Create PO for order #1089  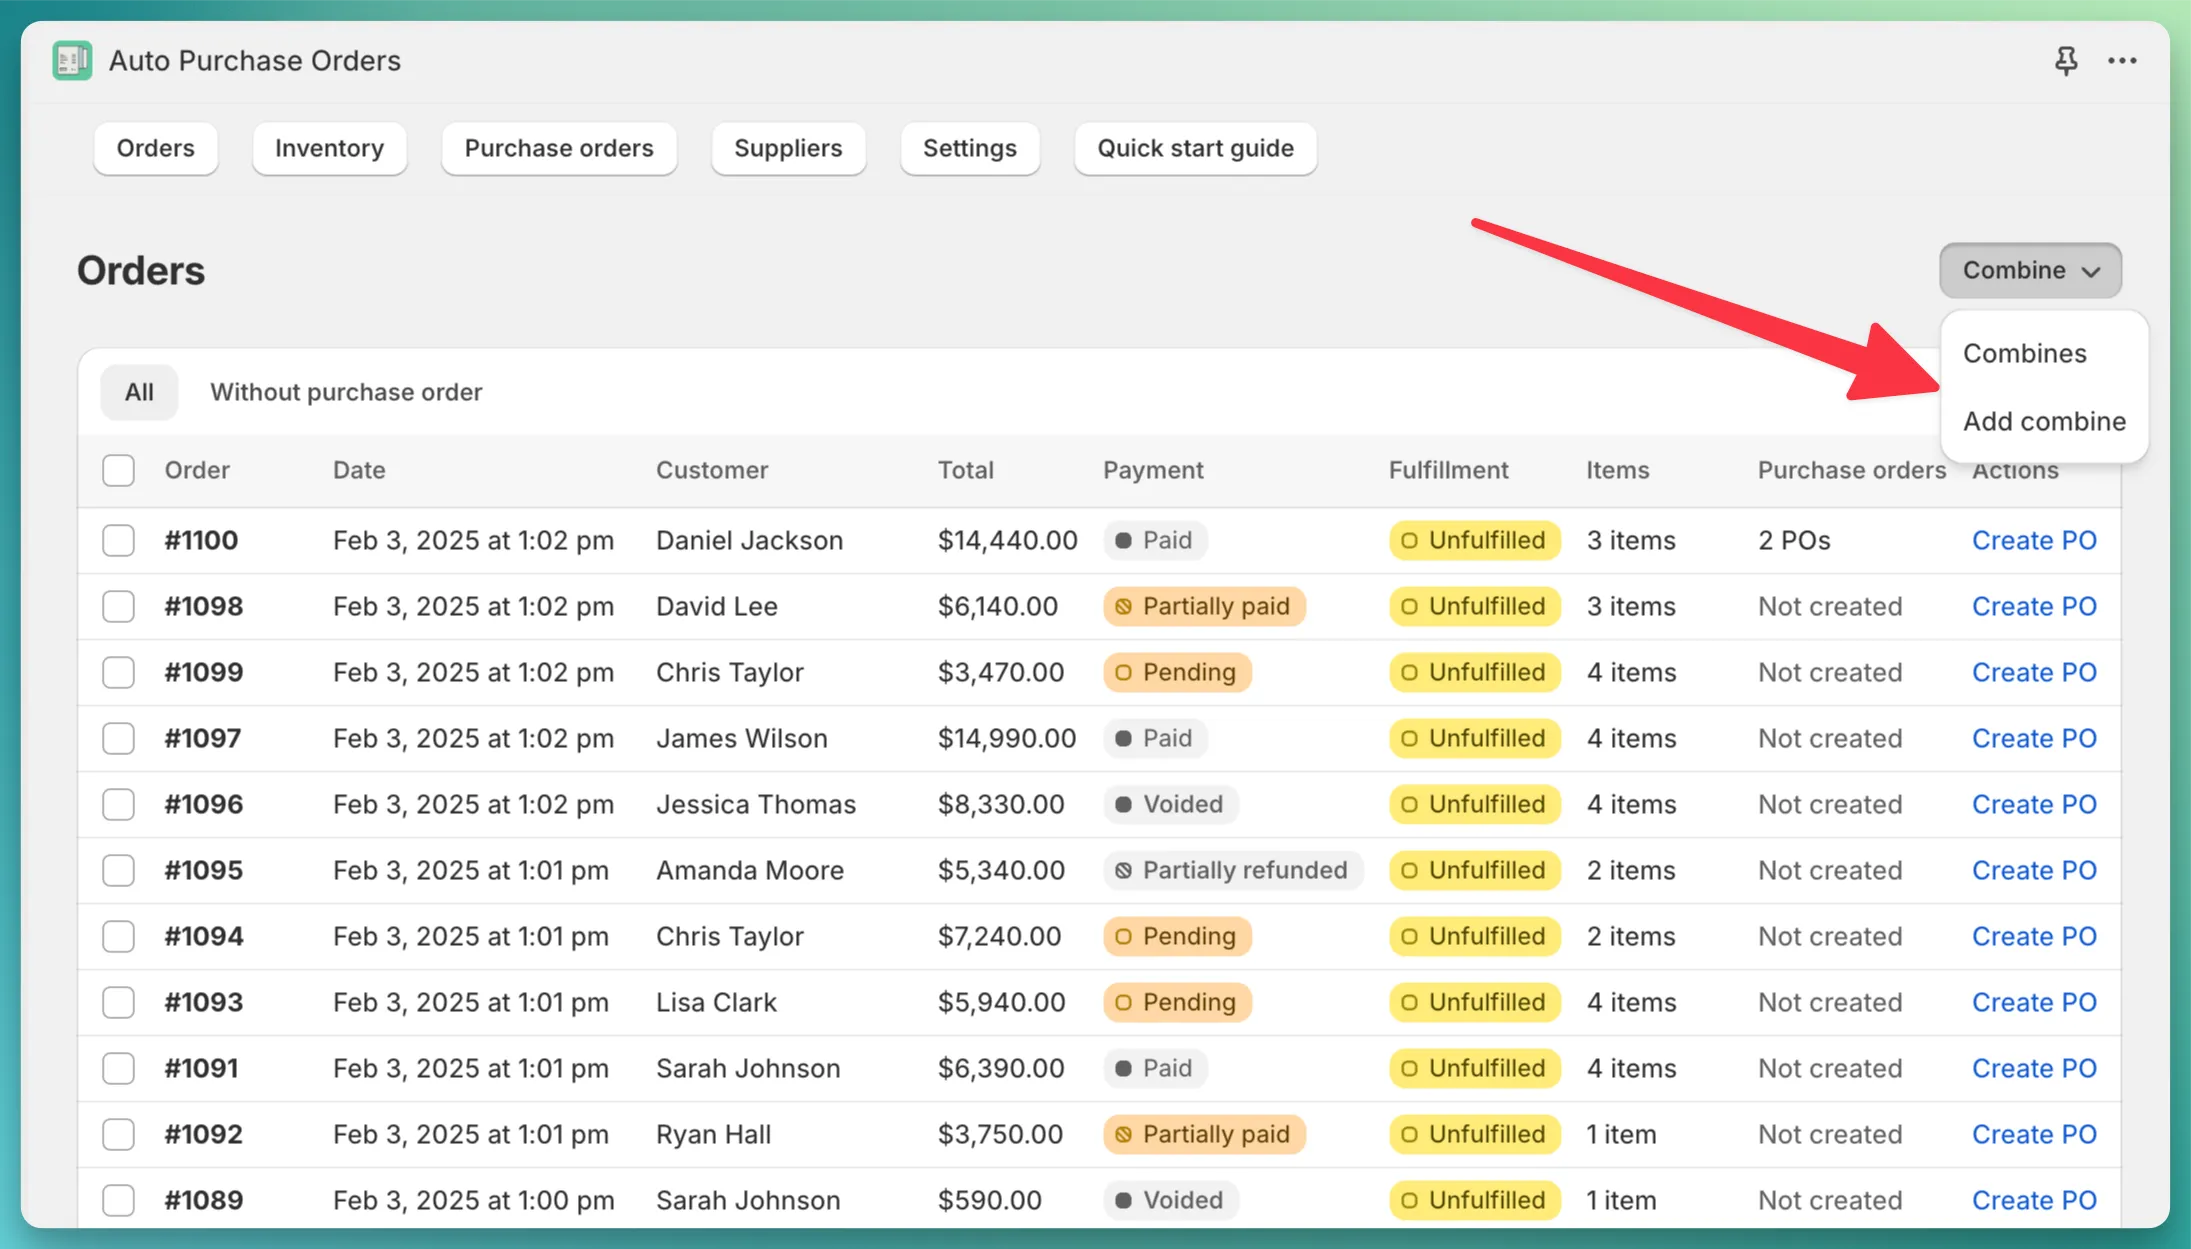click(x=2034, y=1200)
